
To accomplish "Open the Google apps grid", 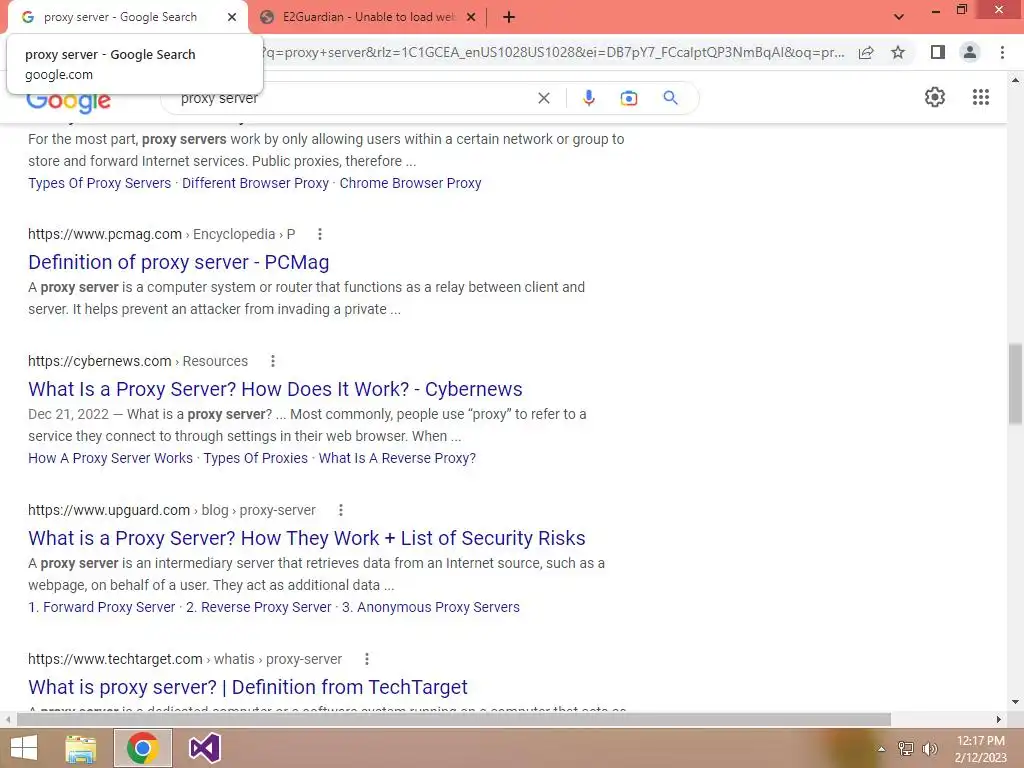I will coord(980,97).
